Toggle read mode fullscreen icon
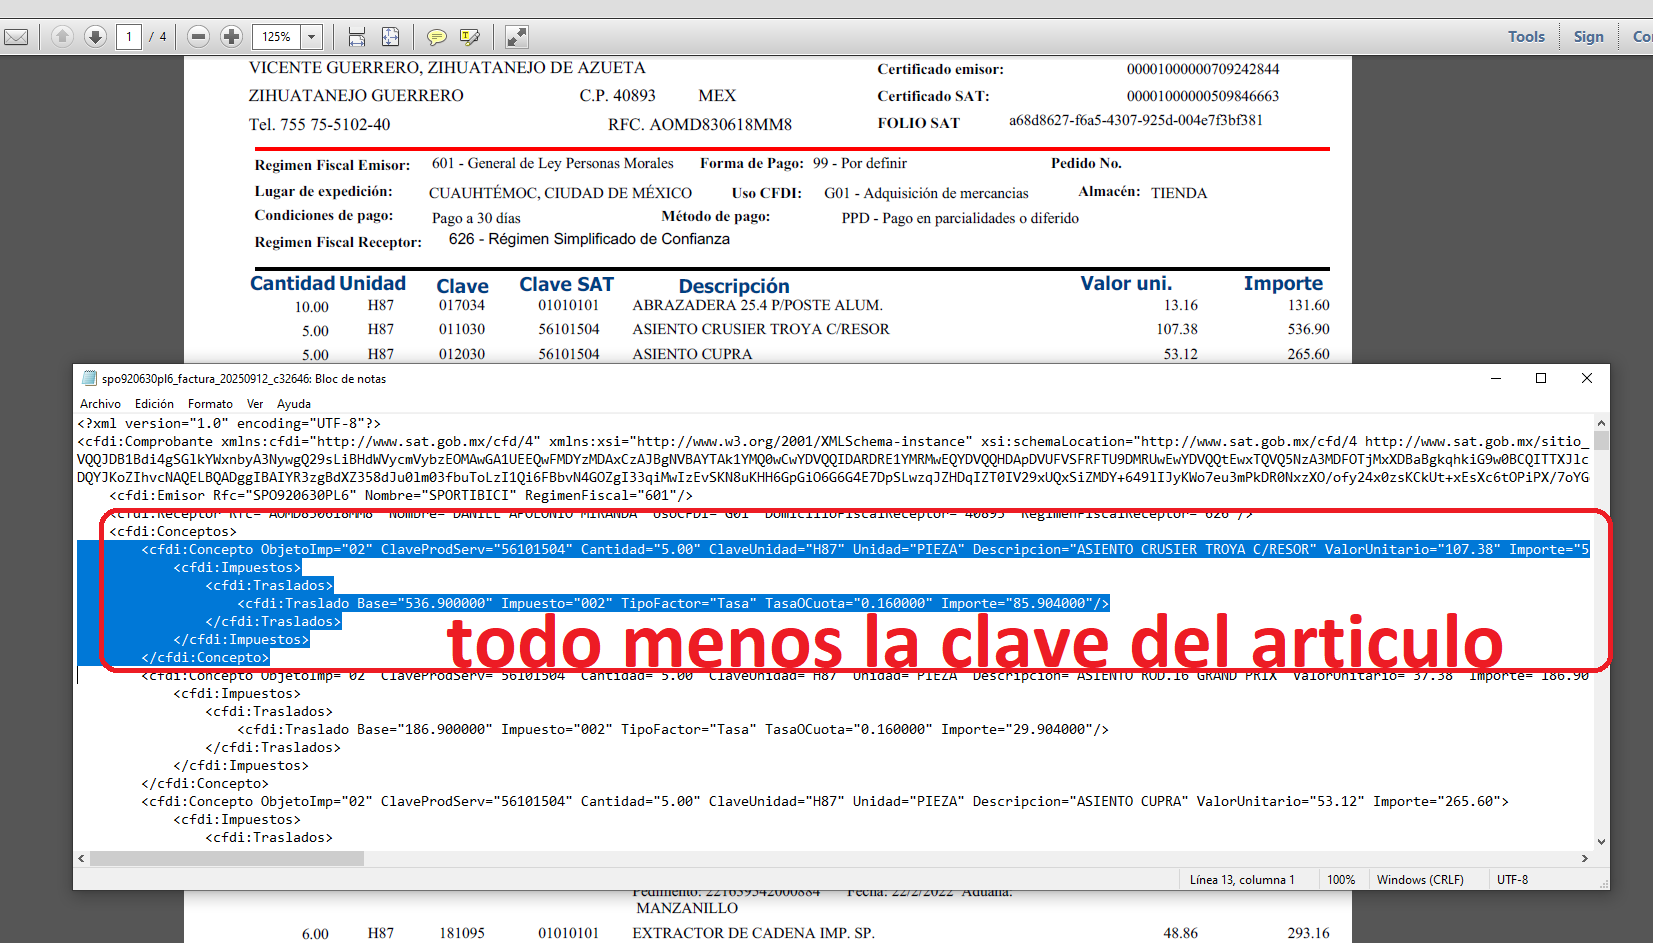 (x=516, y=37)
